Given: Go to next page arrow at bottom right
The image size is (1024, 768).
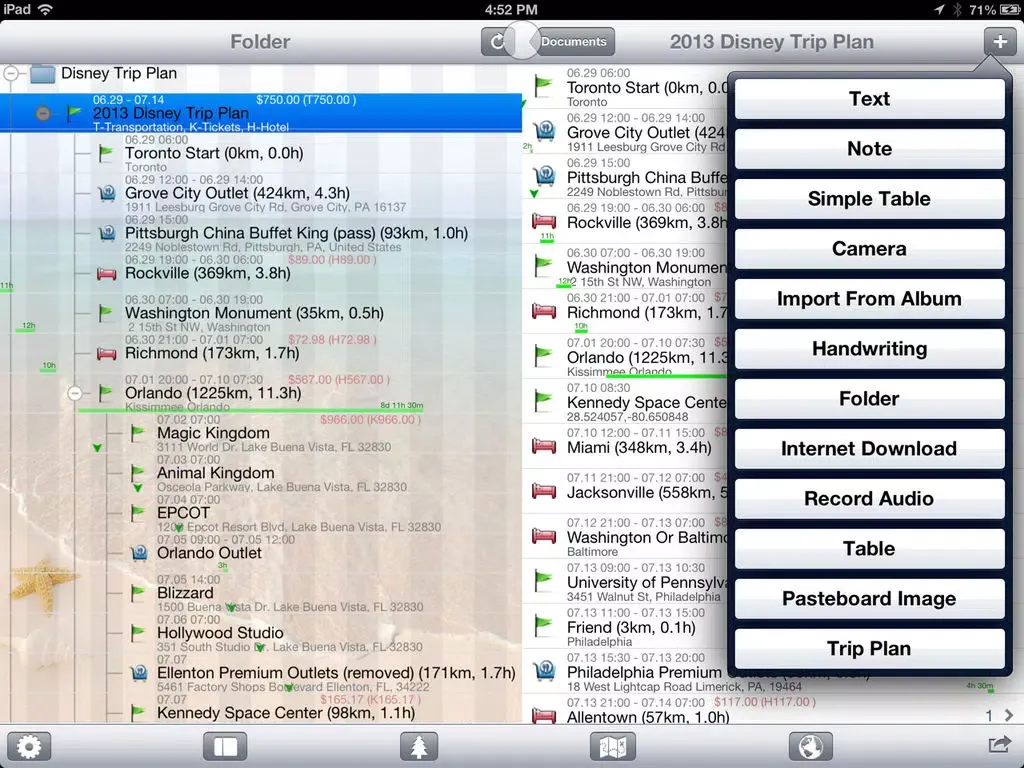Looking at the screenshot, I should click(1009, 716).
